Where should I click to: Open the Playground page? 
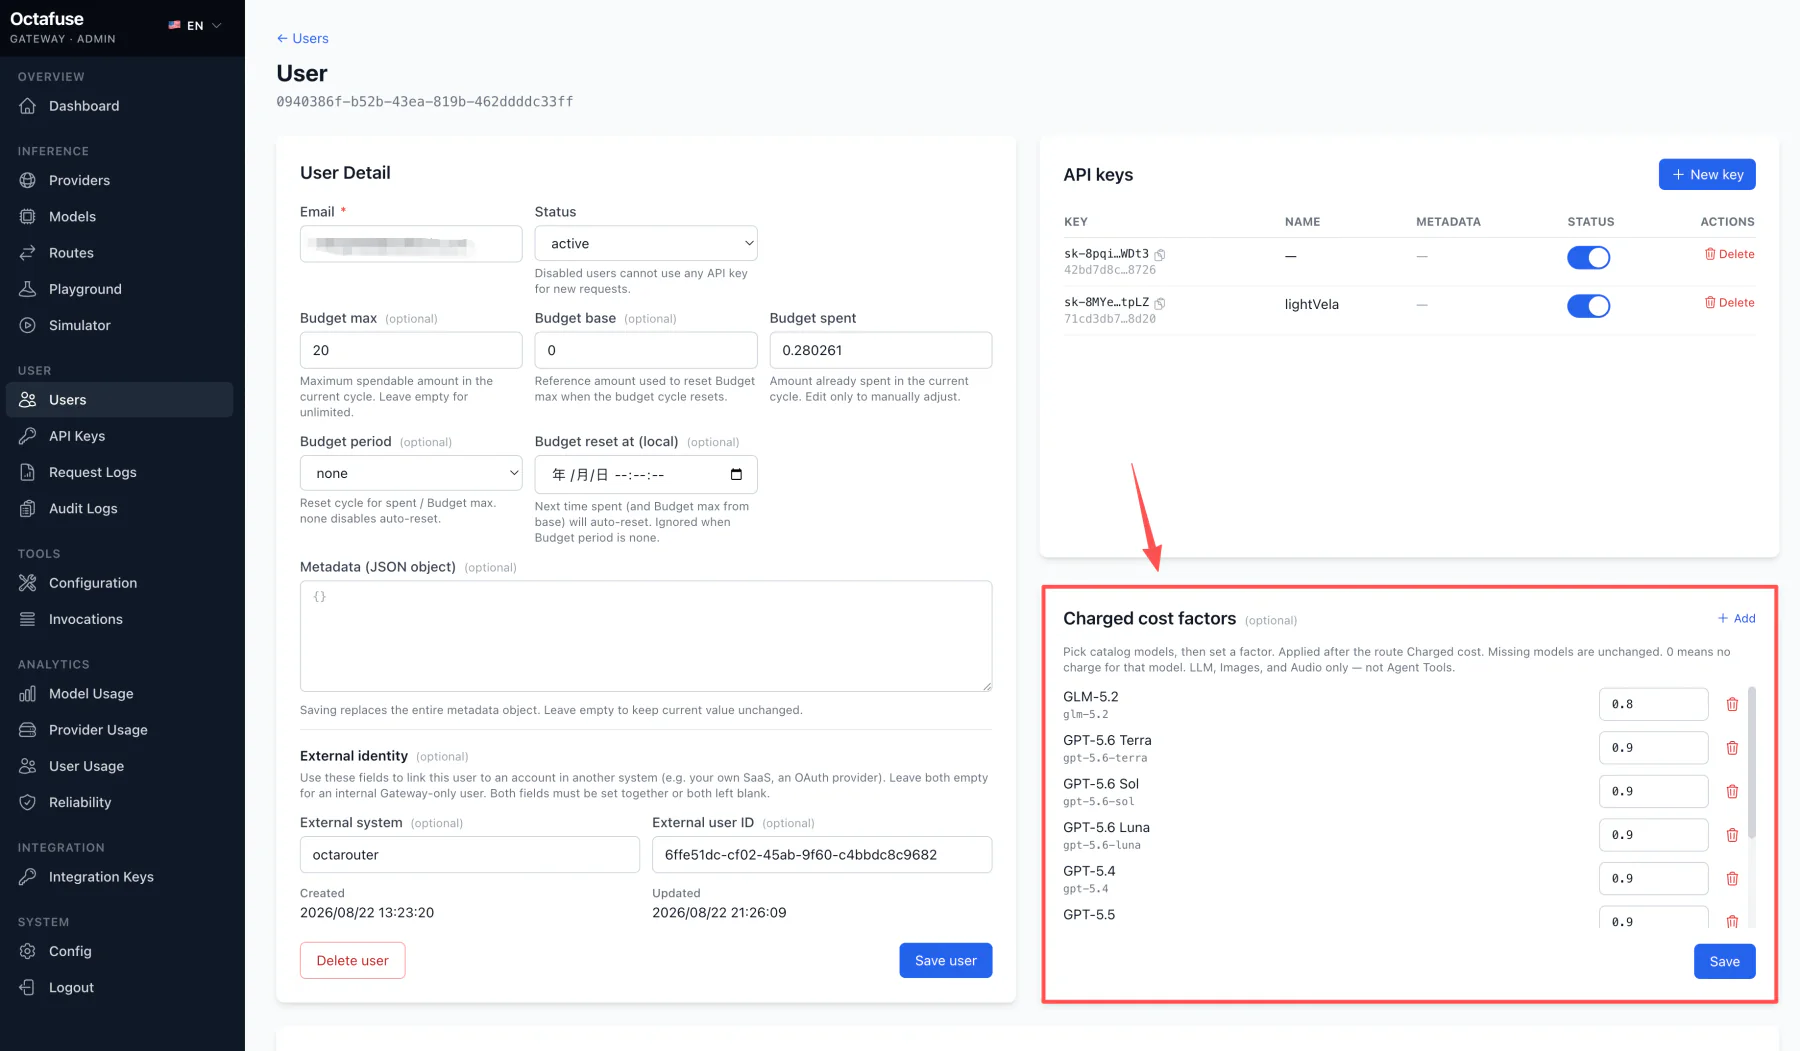point(120,289)
